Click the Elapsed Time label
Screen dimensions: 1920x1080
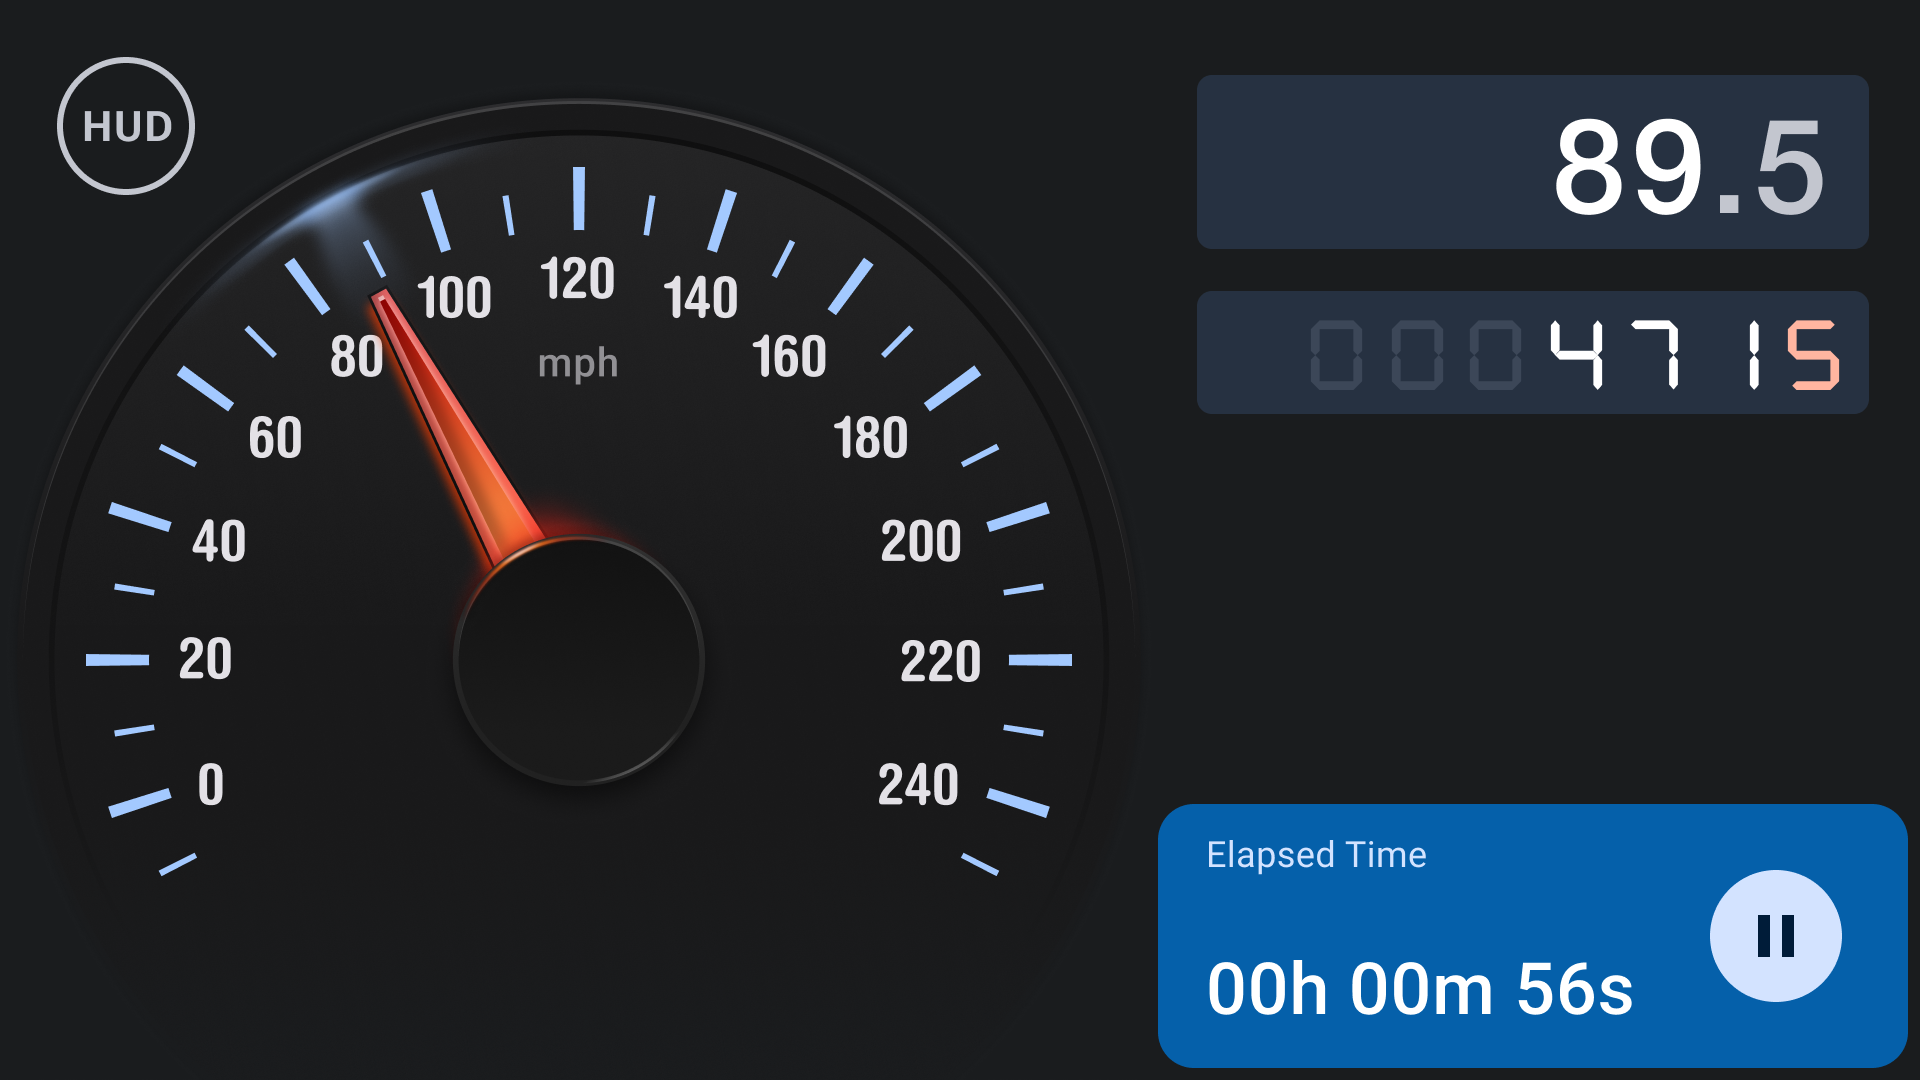pos(1316,855)
